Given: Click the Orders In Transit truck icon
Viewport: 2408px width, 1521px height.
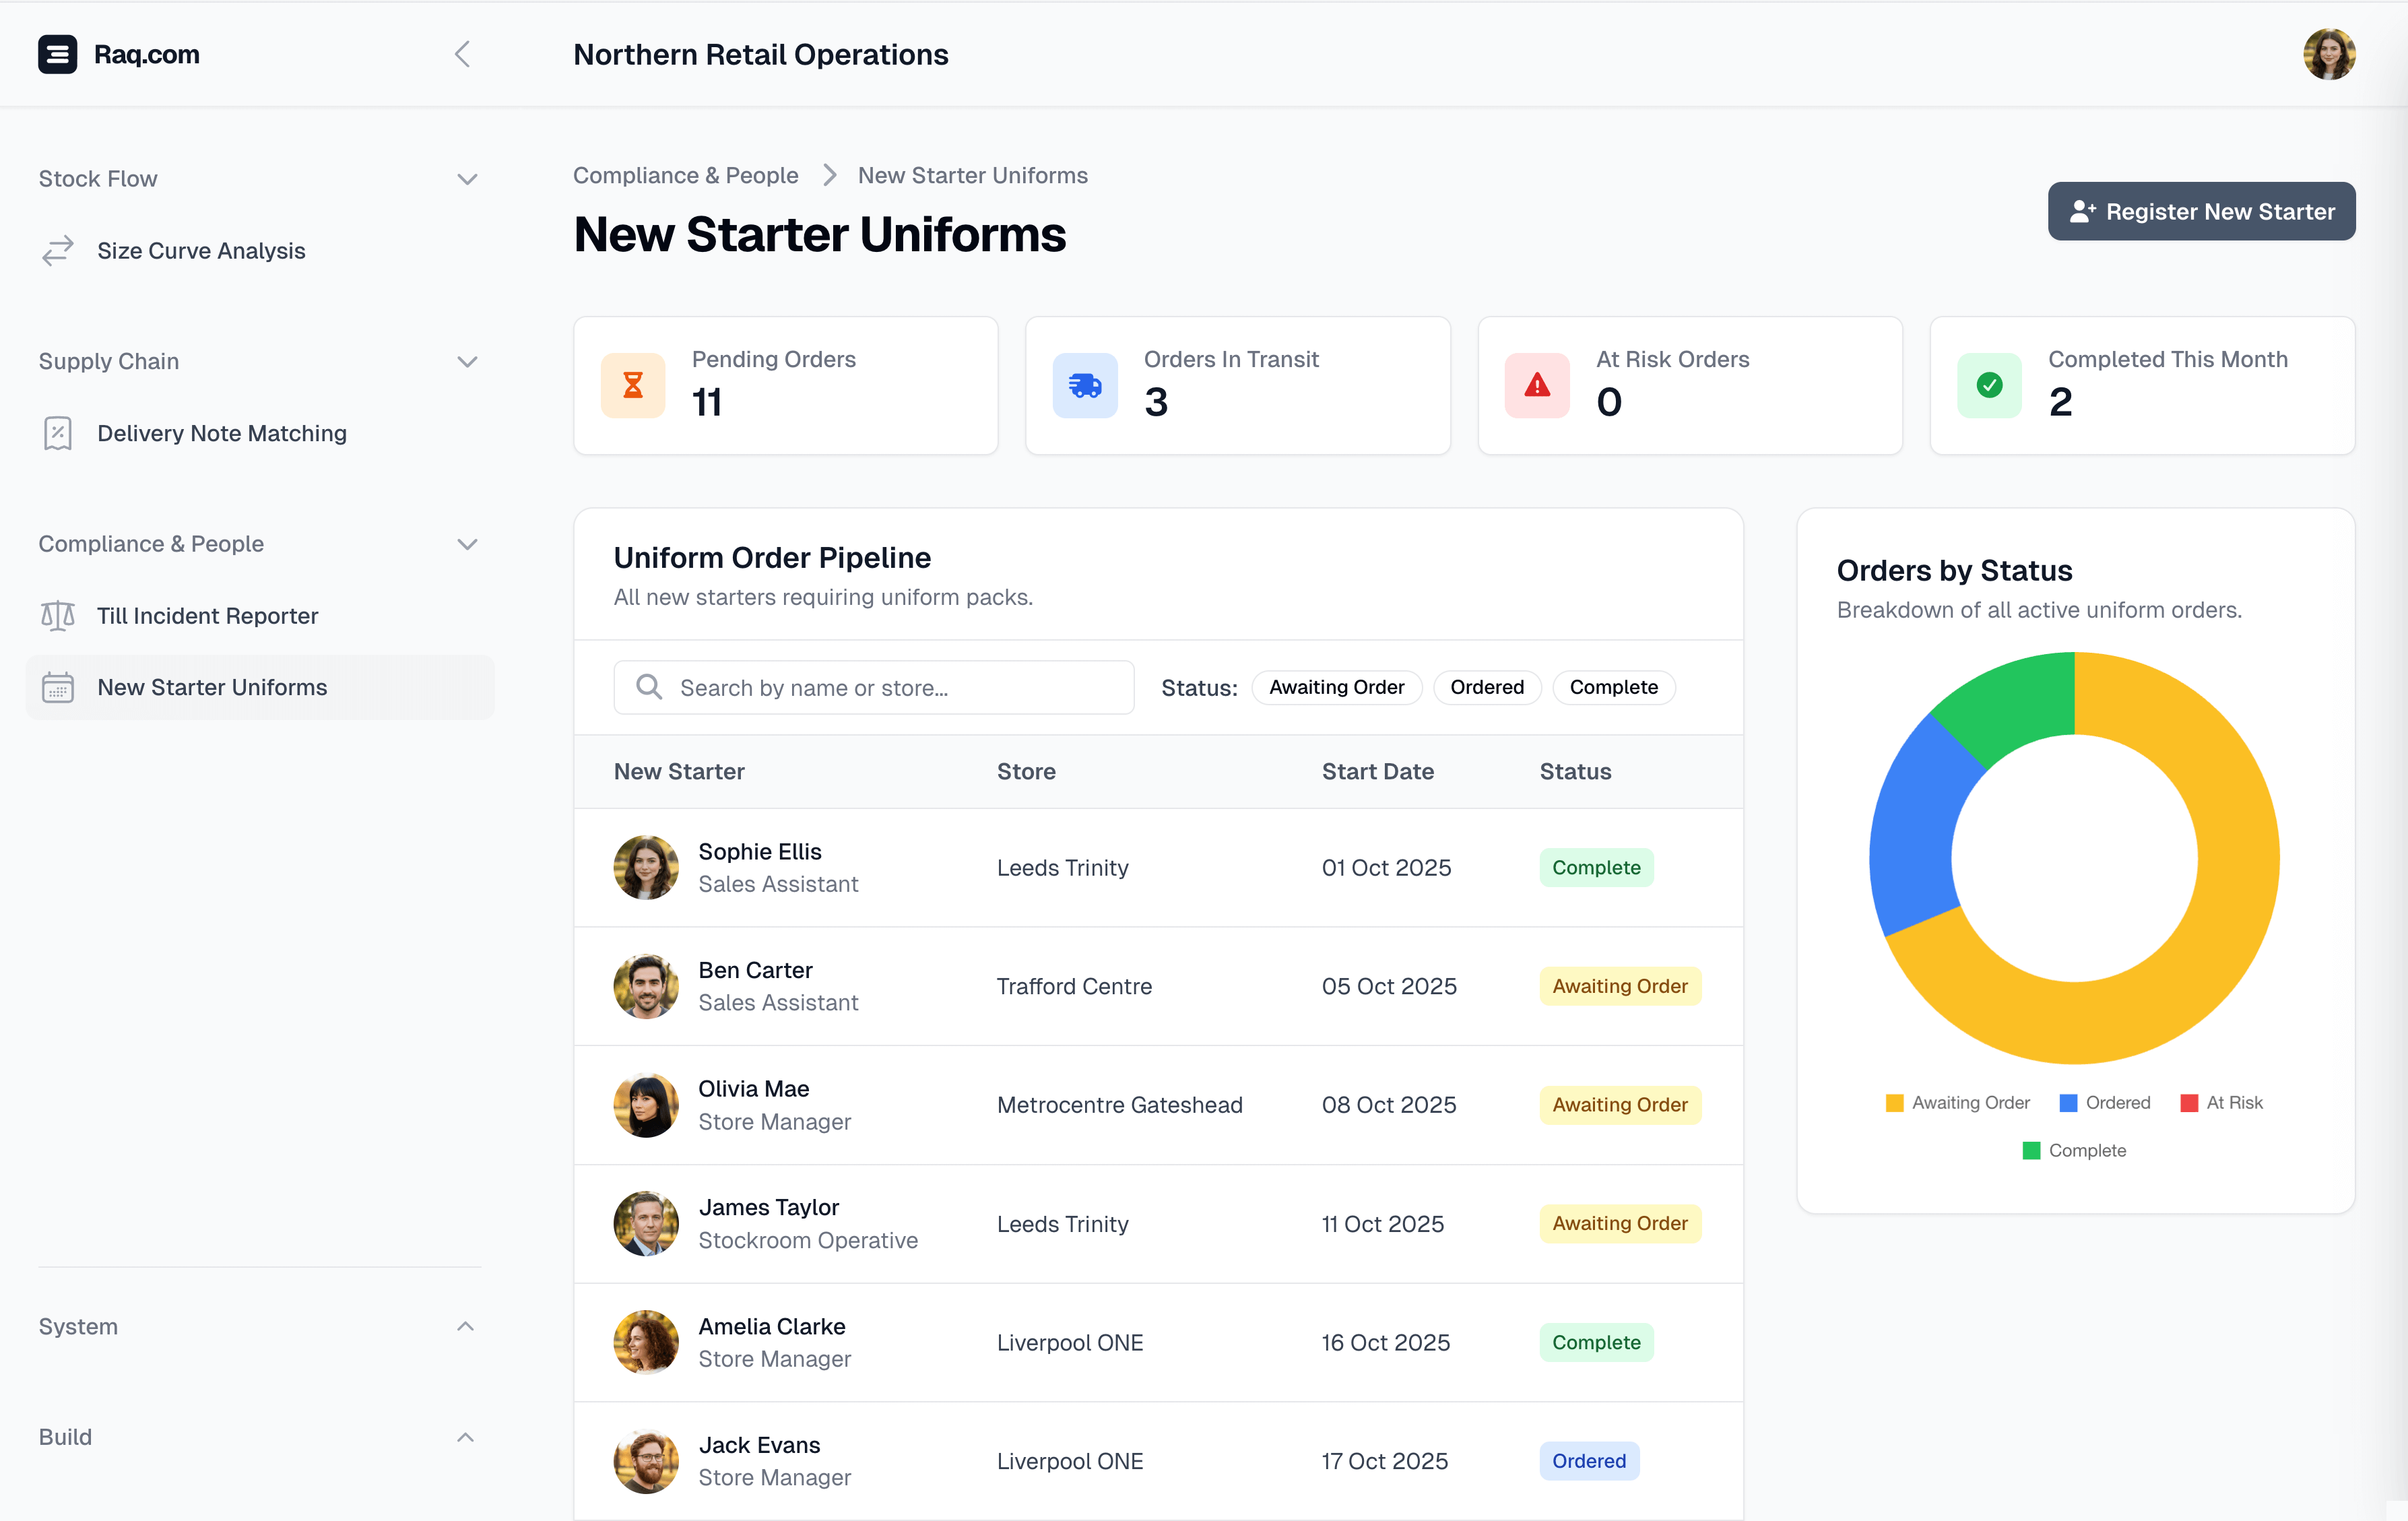Looking at the screenshot, I should click(1085, 385).
